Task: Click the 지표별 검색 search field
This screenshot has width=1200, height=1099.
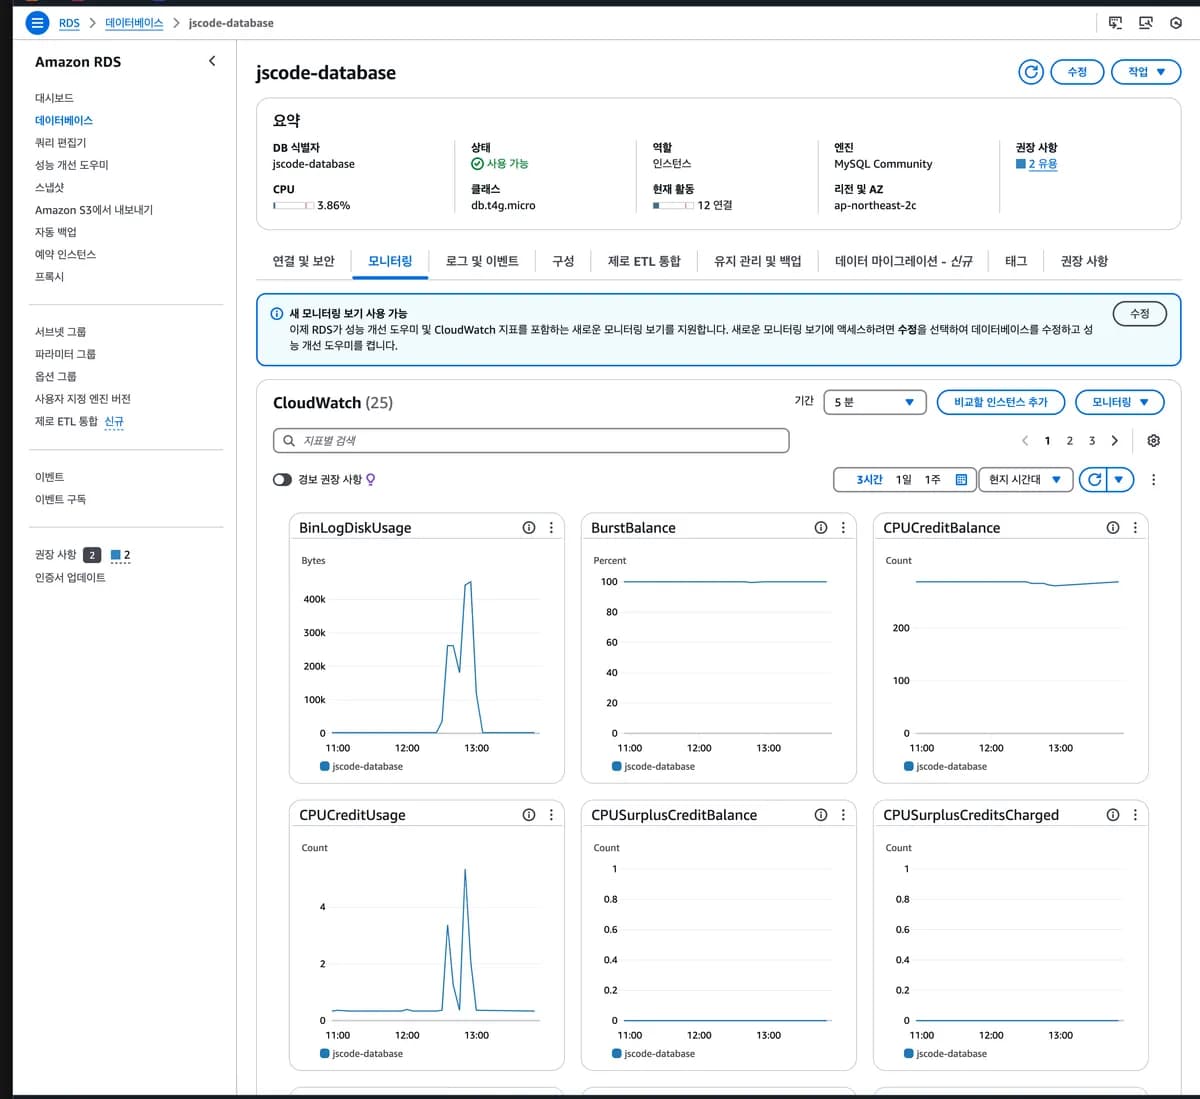Action: point(531,441)
